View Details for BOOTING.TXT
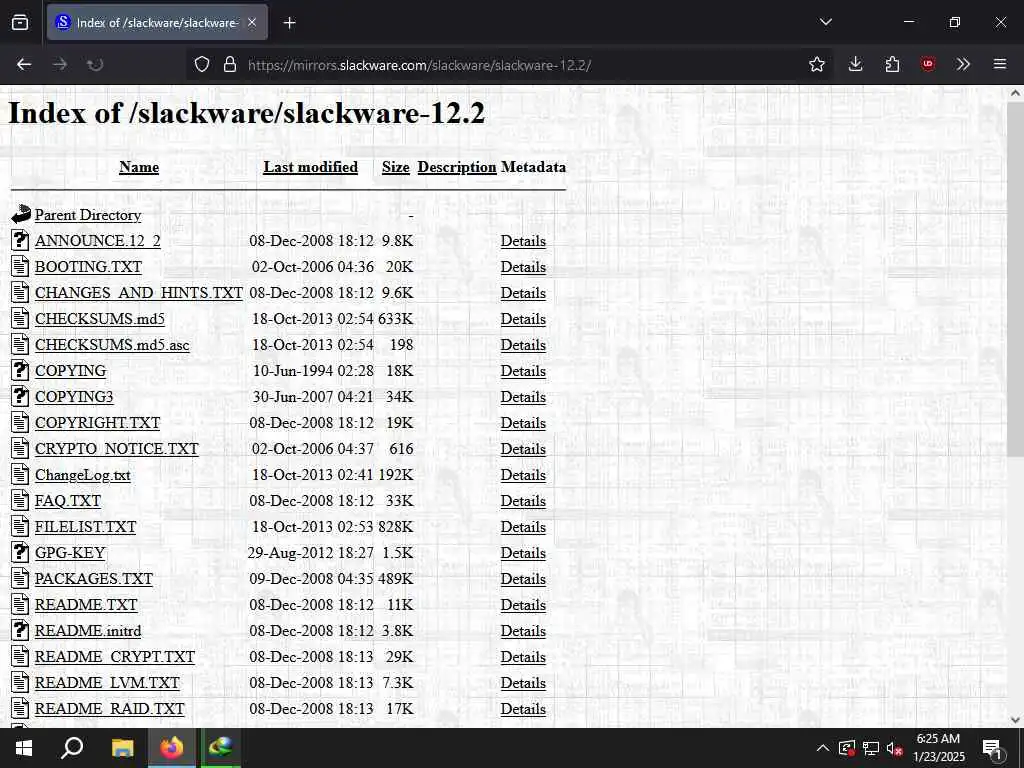Screen dimensions: 1024x768 point(523,267)
